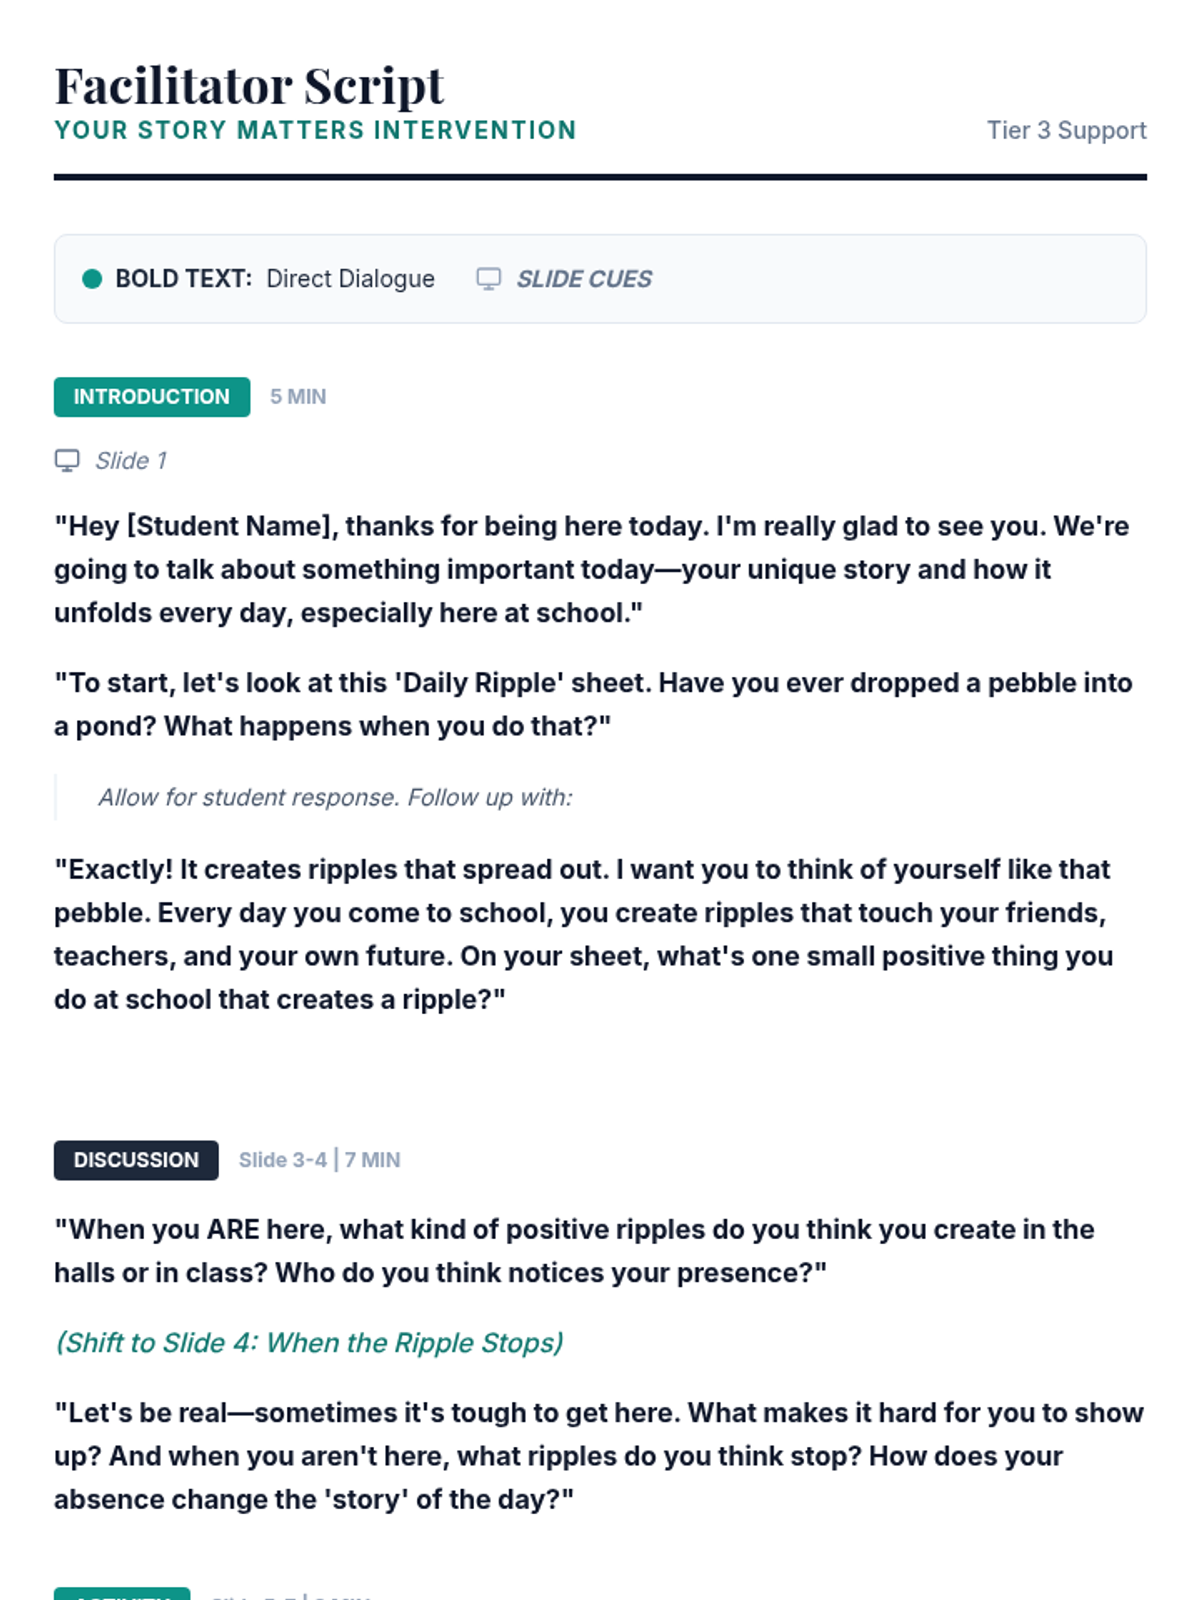
Task: Click the Shift to Slide 4 cue
Action: (x=309, y=1343)
